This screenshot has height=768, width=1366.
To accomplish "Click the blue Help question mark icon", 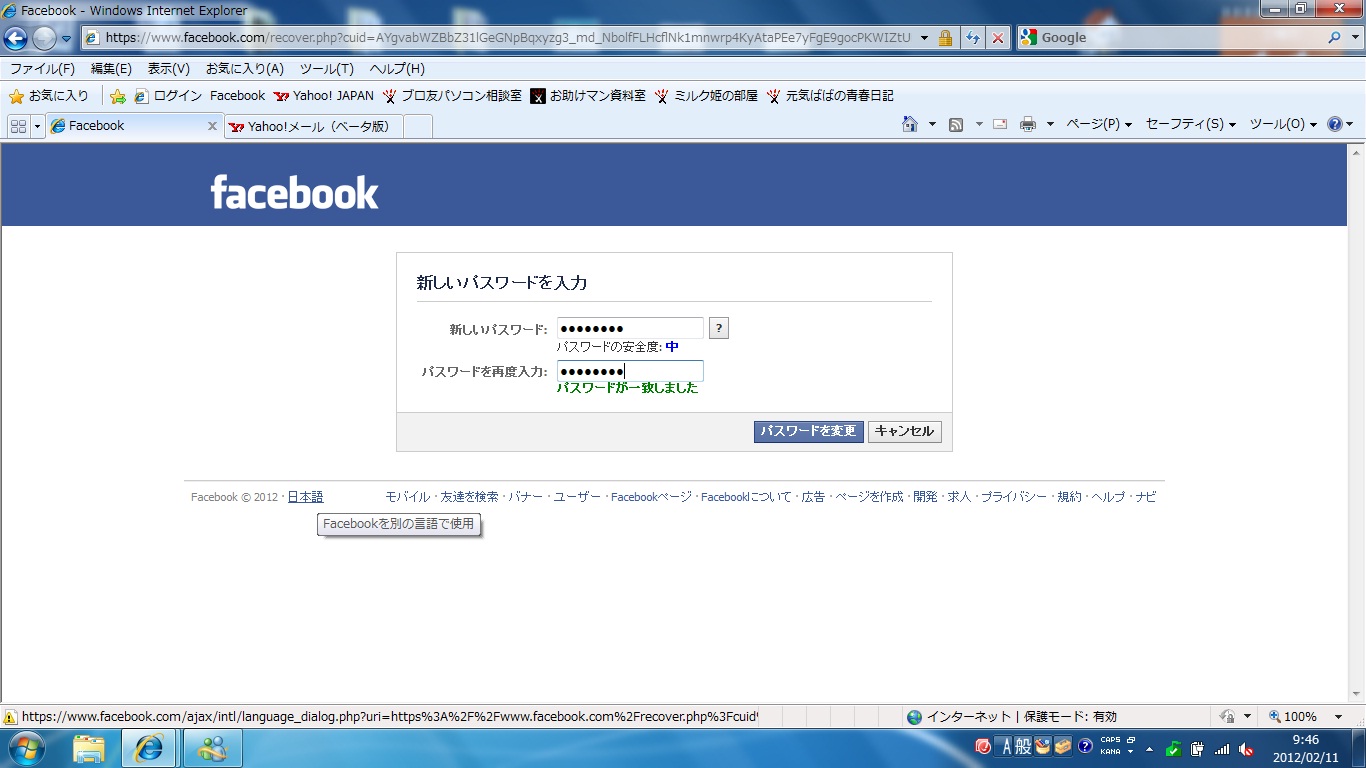I will (x=1335, y=125).
